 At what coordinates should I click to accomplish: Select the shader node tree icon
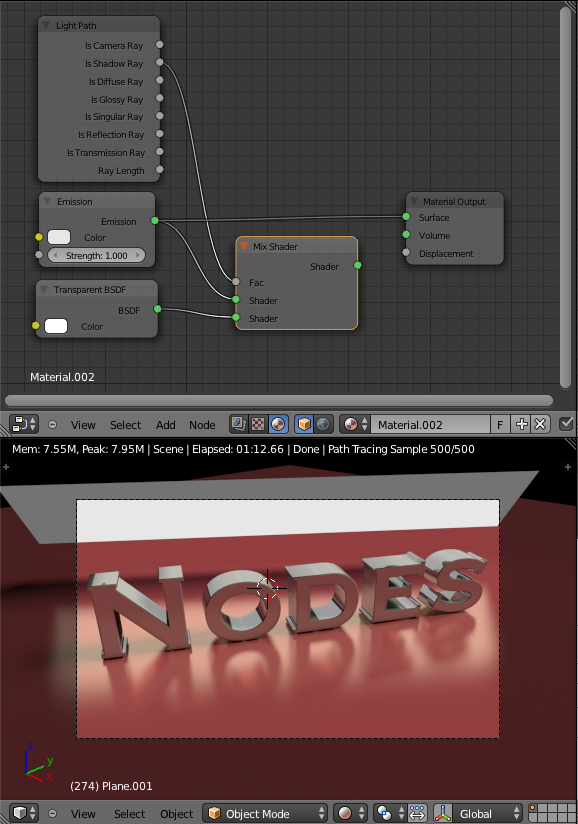[278, 424]
